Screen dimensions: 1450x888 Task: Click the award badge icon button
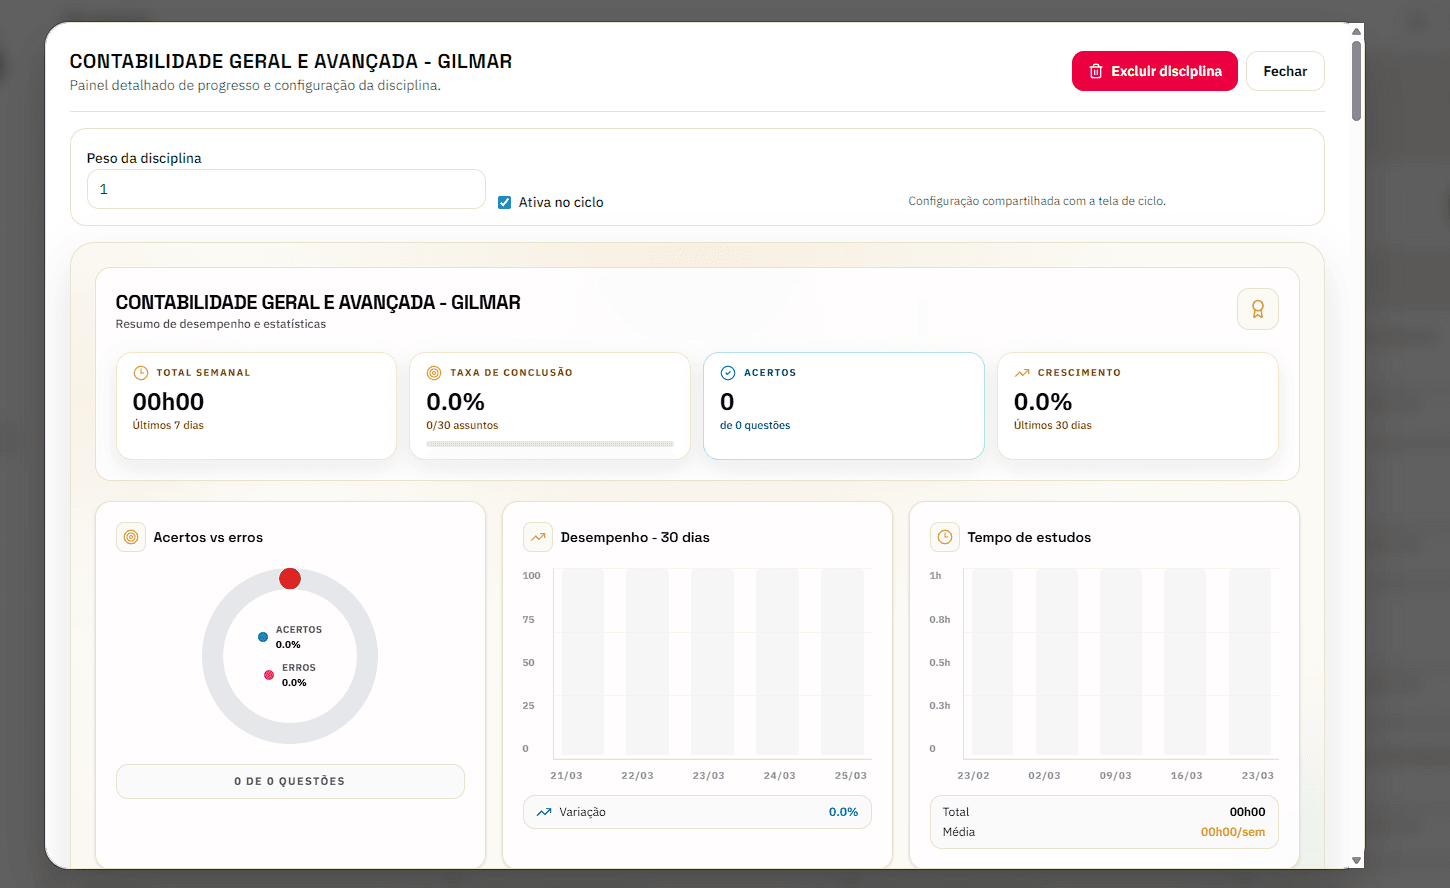[1257, 309]
